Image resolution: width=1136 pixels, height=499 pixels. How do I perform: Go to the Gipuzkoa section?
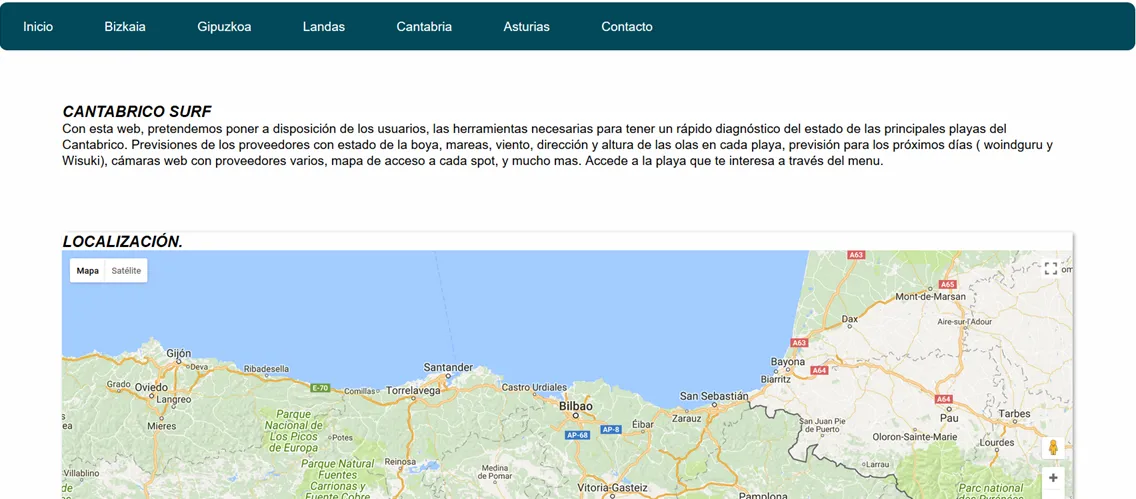pos(224,27)
